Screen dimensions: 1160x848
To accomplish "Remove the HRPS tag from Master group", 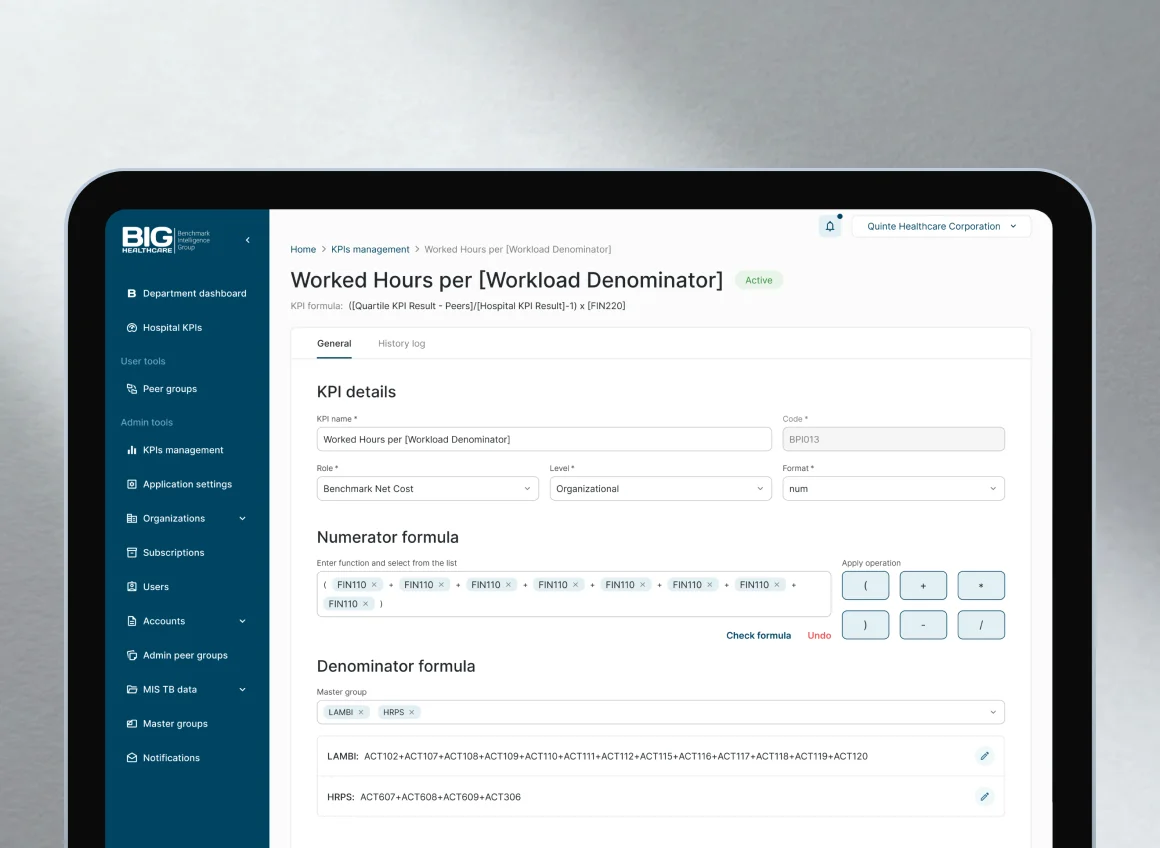I will [412, 712].
